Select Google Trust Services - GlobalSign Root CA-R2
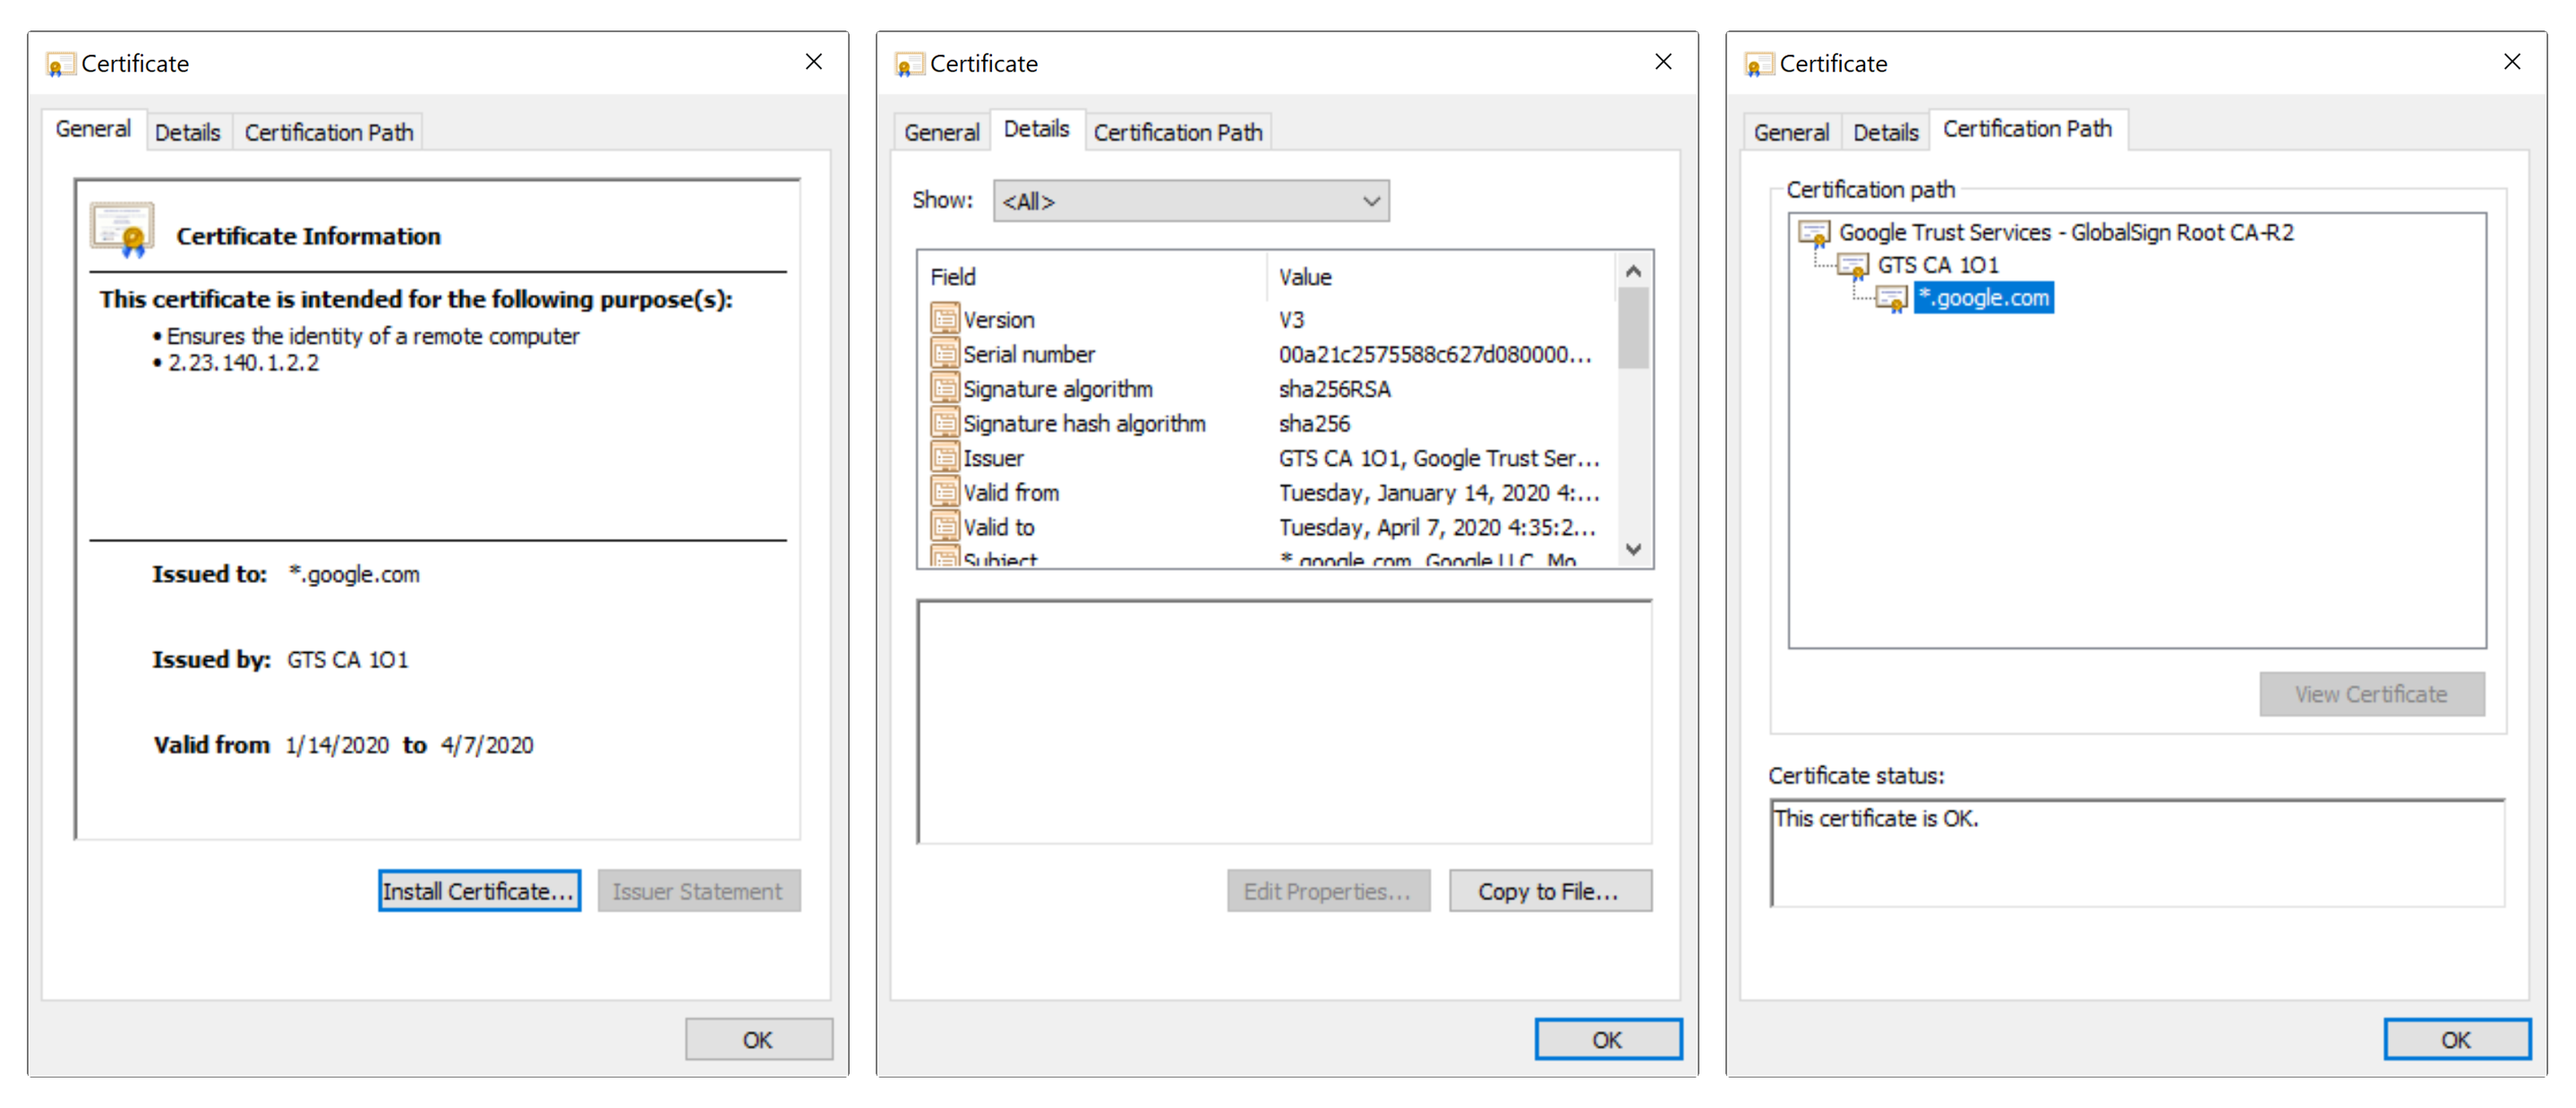The height and width of the screenshot is (1108, 2576). (x=2066, y=233)
